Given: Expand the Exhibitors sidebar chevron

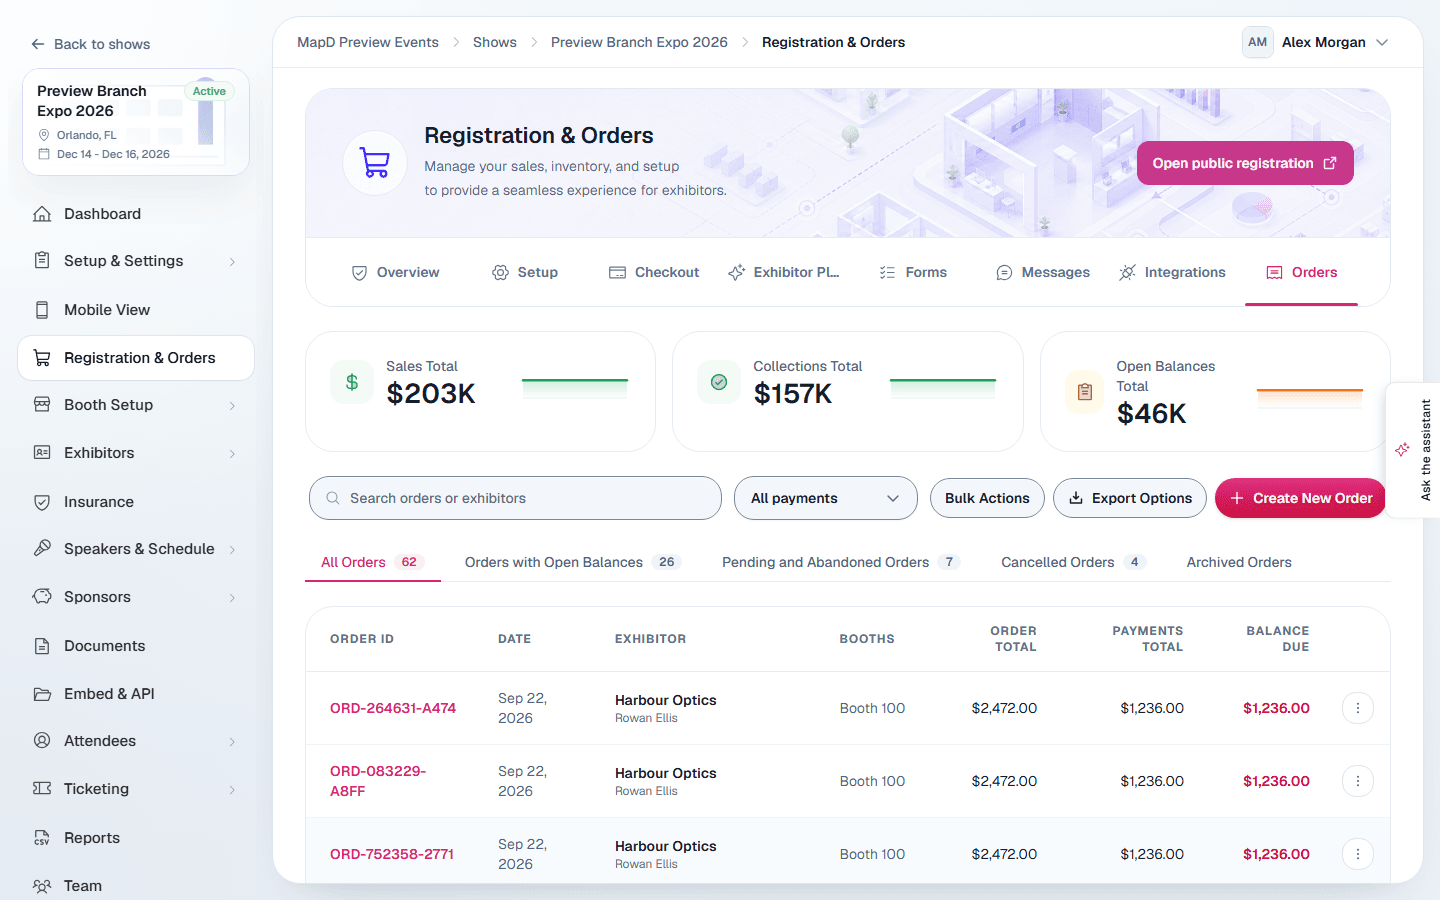Looking at the screenshot, I should [232, 454].
